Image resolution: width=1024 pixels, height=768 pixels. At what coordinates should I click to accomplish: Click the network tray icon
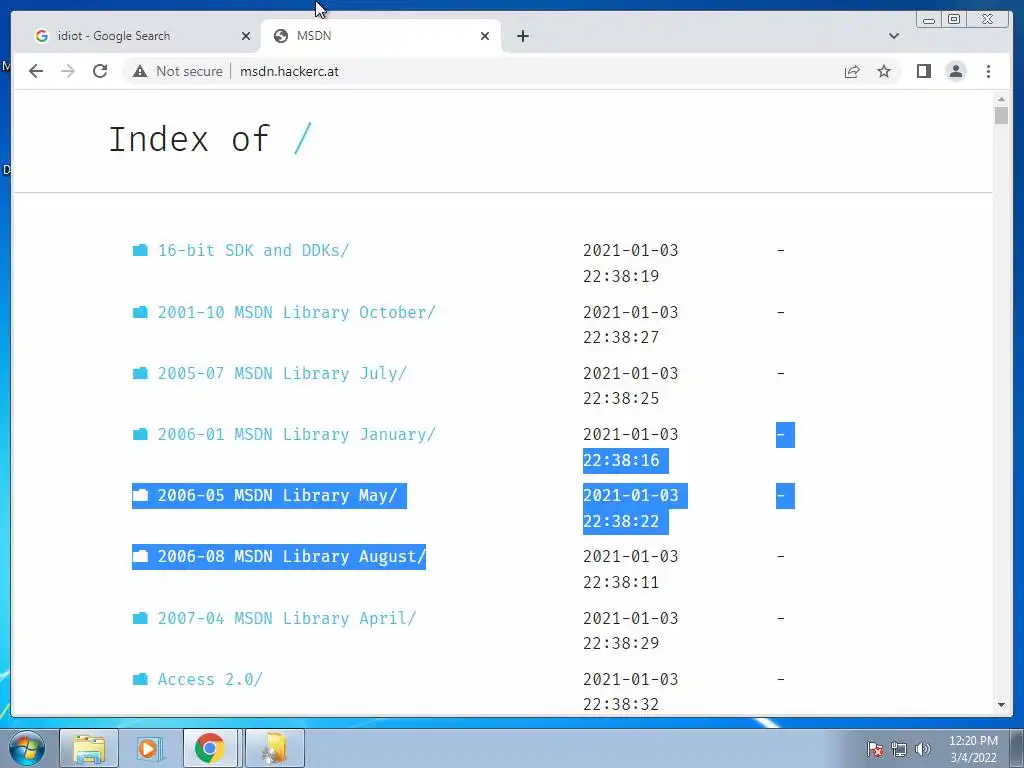pos(899,749)
